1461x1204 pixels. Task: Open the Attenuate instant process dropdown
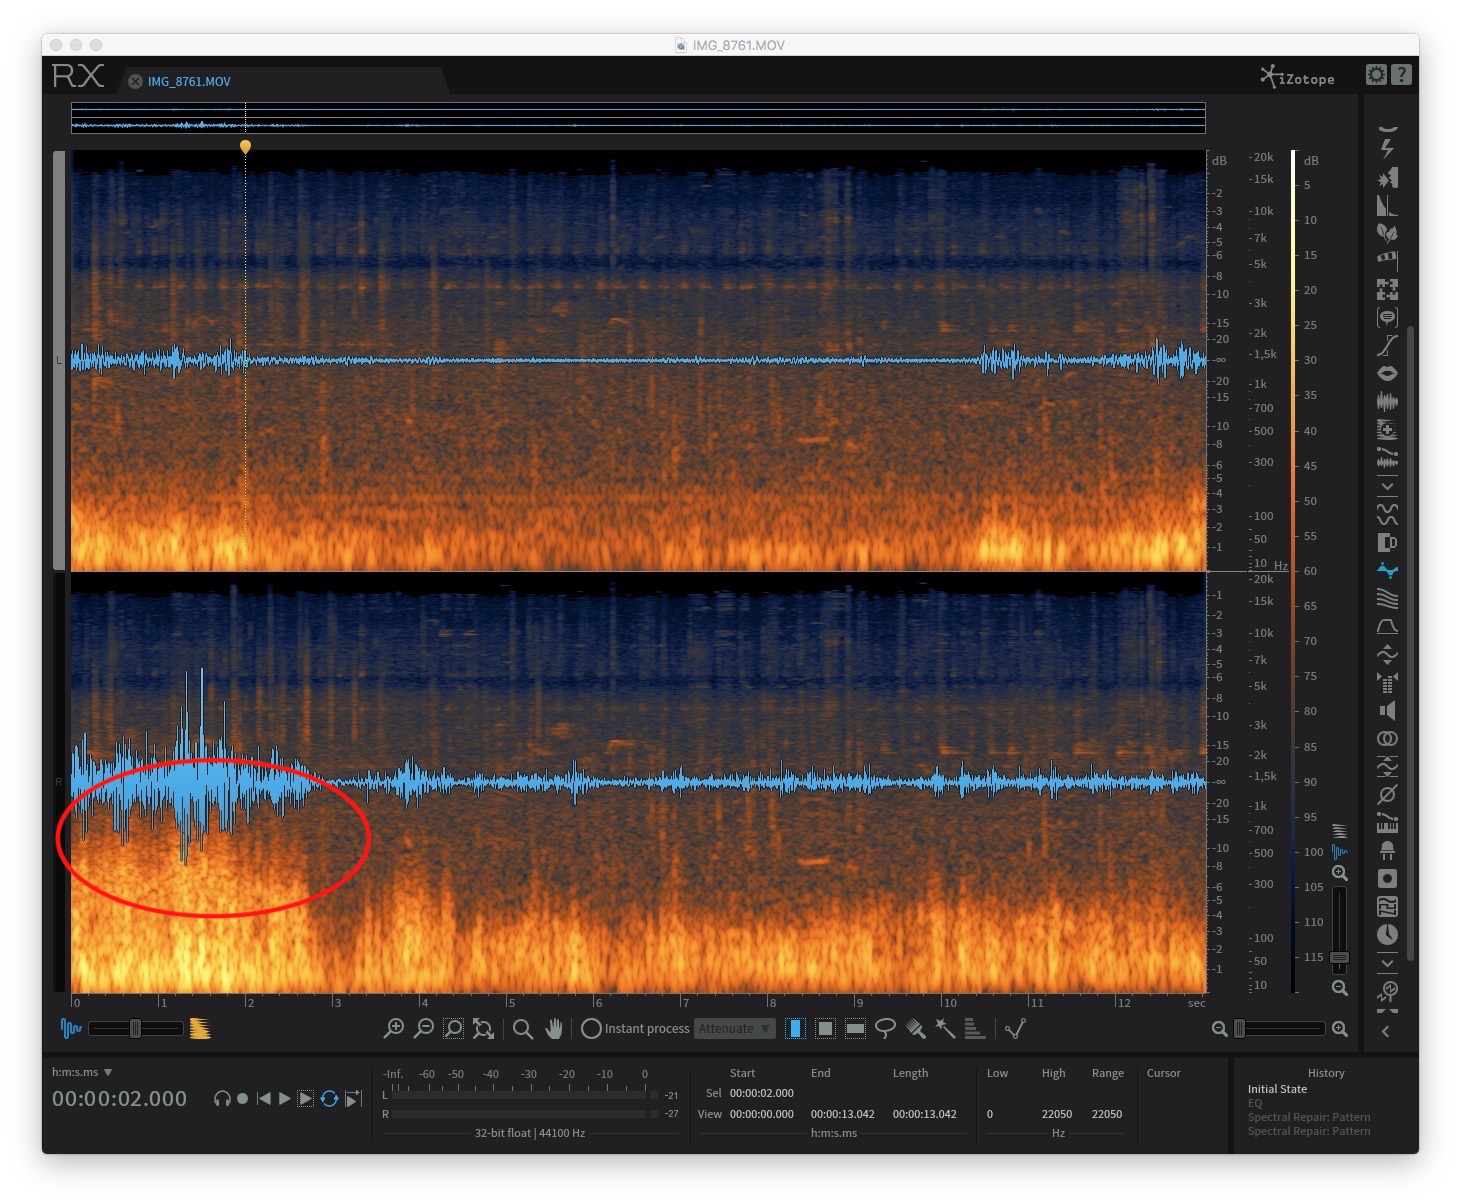pos(735,1028)
